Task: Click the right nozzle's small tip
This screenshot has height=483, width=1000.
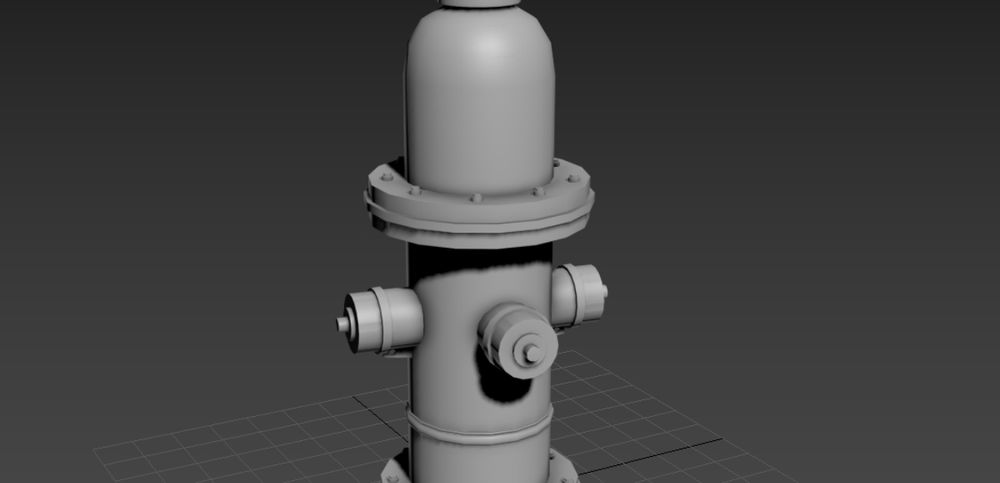Action: [603, 291]
